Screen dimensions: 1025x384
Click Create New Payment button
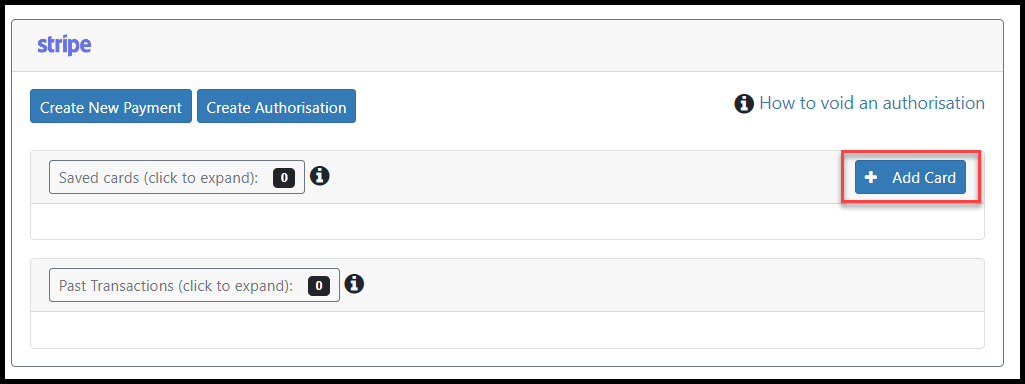(110, 106)
